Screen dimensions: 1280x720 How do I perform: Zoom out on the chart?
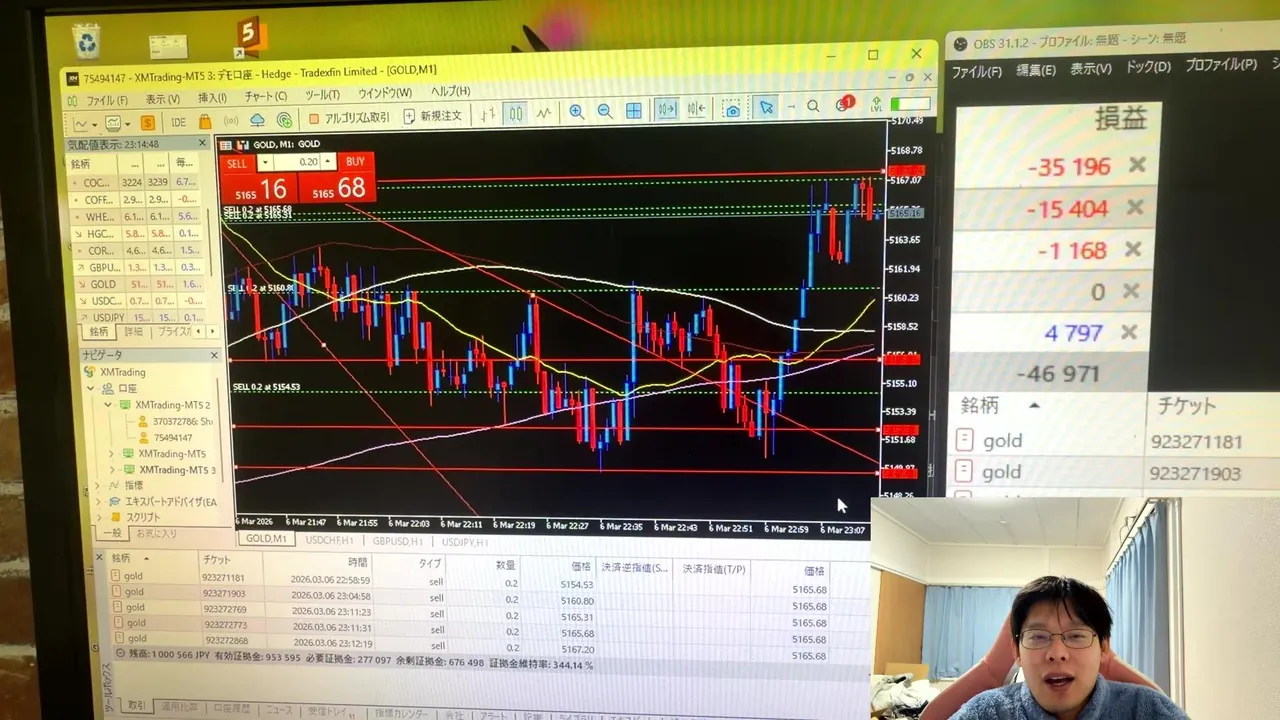pyautogui.click(x=605, y=111)
